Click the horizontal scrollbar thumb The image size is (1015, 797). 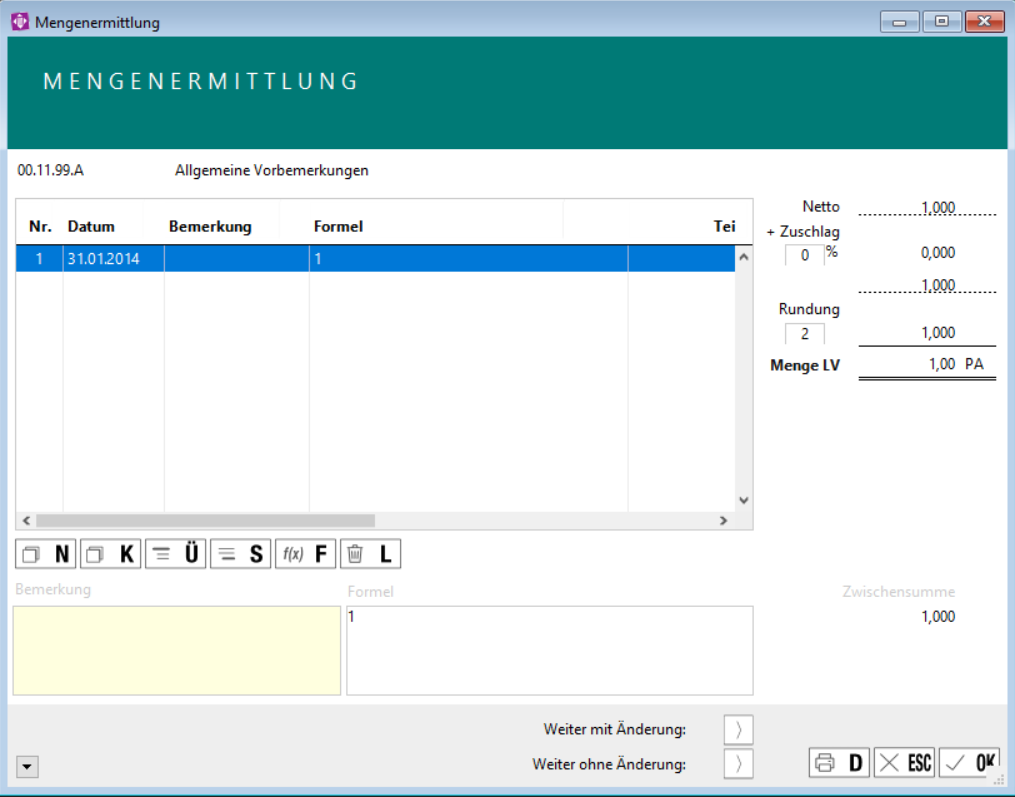coord(205,521)
